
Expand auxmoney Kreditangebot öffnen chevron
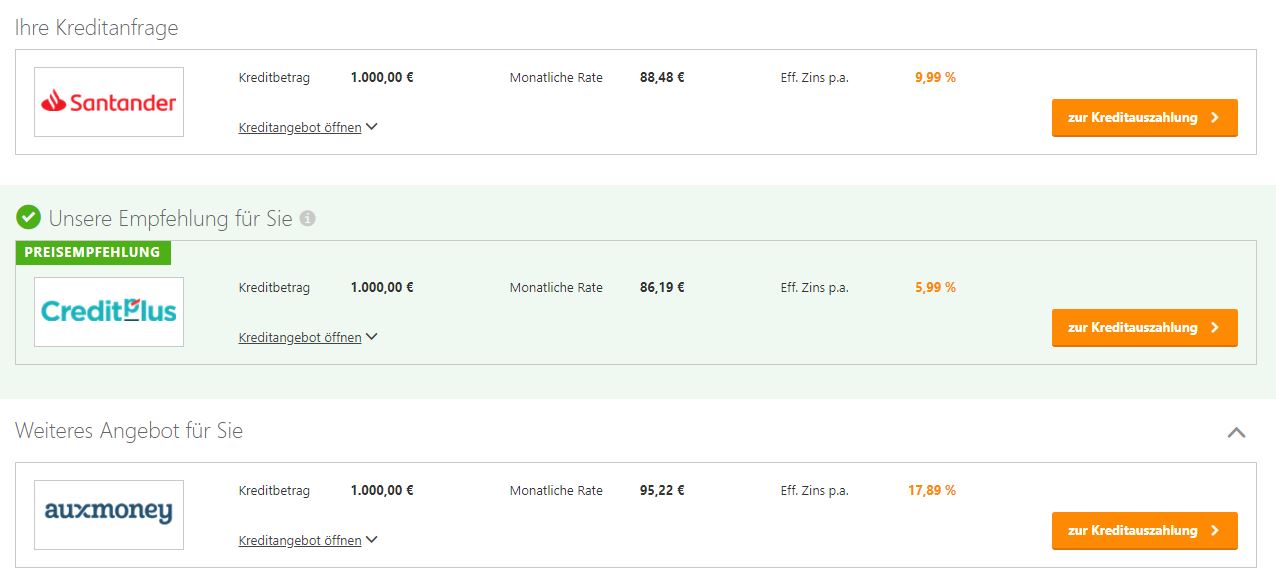coord(371,540)
